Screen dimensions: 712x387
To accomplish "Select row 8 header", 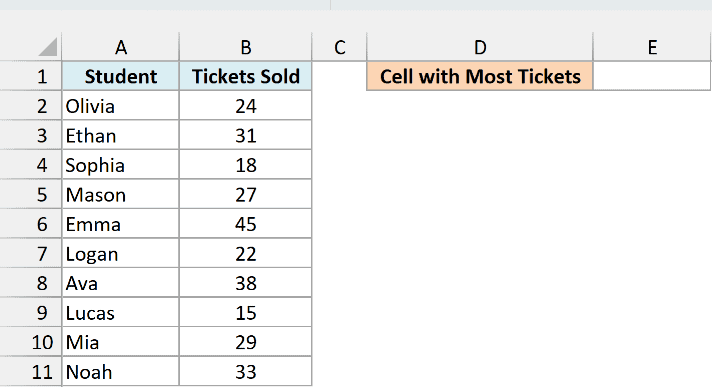I will pos(30,283).
